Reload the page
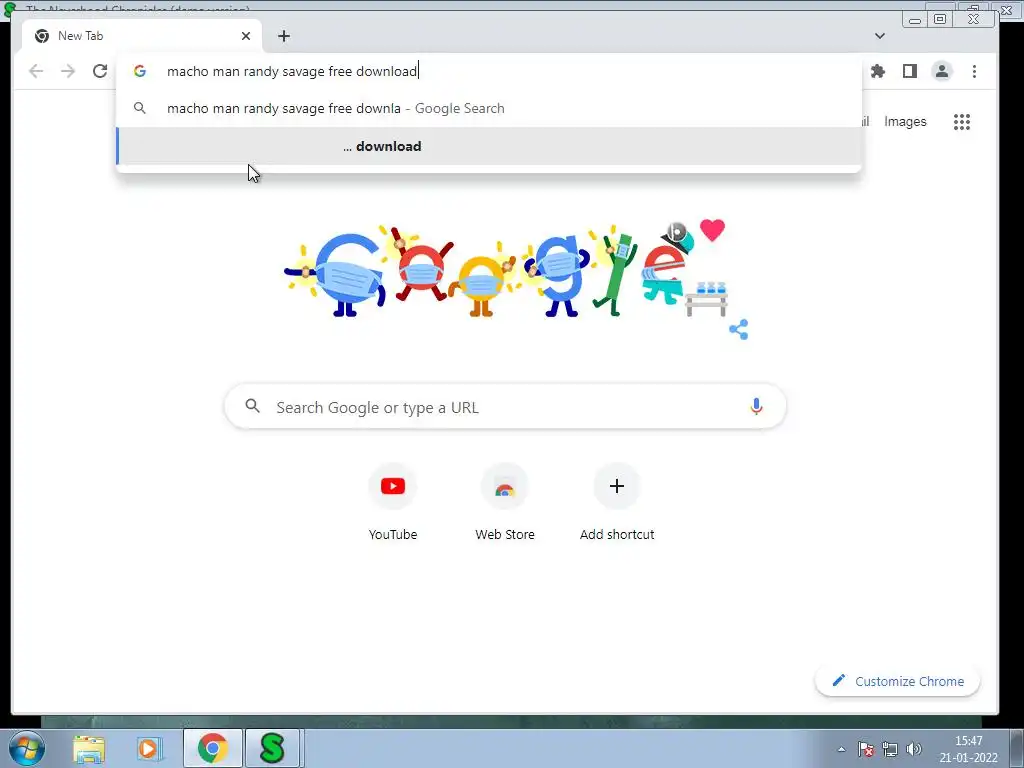This screenshot has height=768, width=1024. click(x=100, y=71)
